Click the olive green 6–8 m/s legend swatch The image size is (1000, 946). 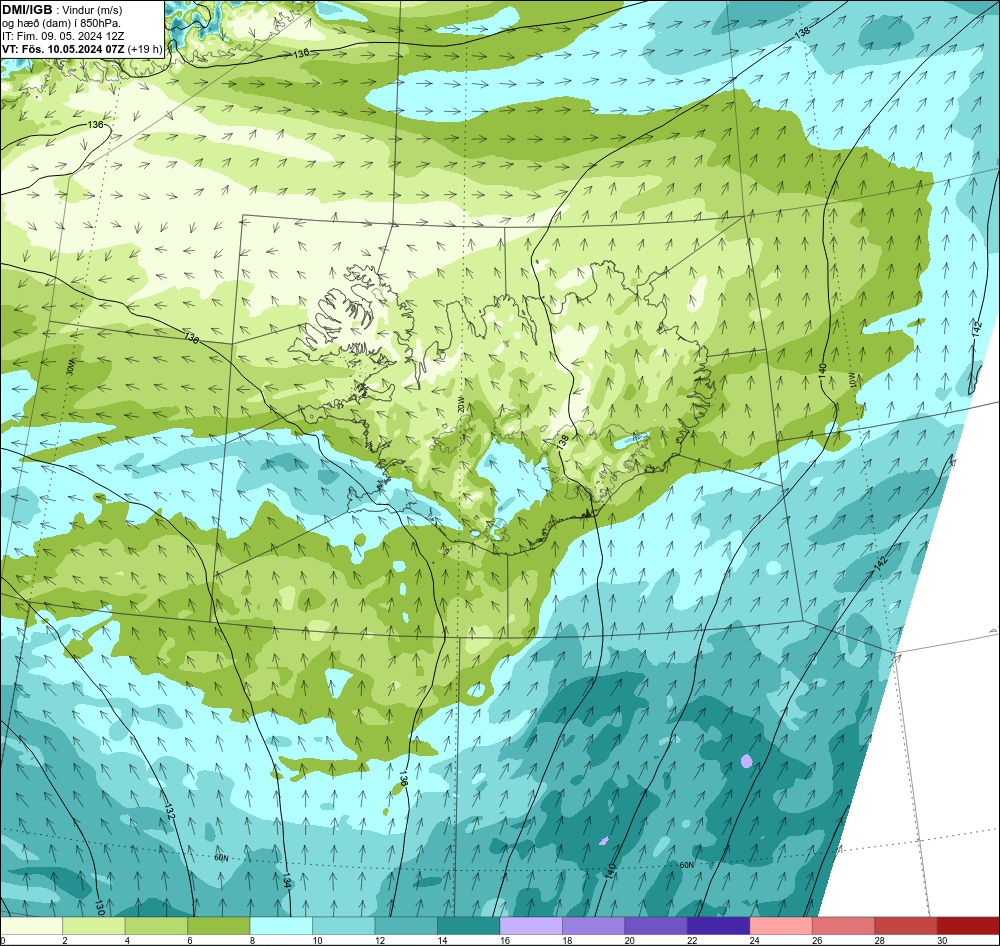(219, 926)
